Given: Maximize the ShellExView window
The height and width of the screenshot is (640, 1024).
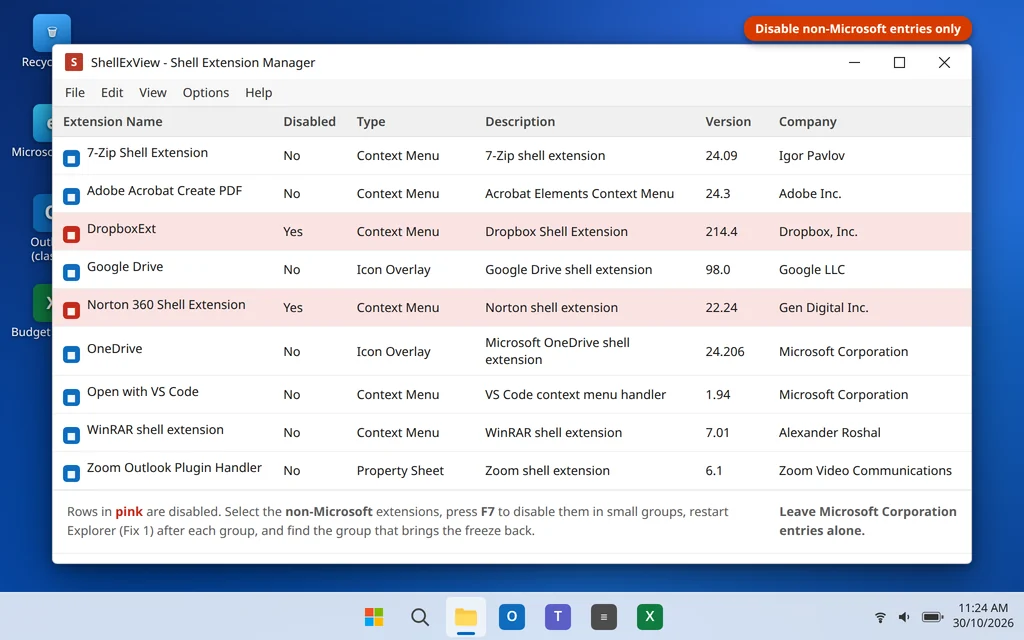Looking at the screenshot, I should coord(899,62).
